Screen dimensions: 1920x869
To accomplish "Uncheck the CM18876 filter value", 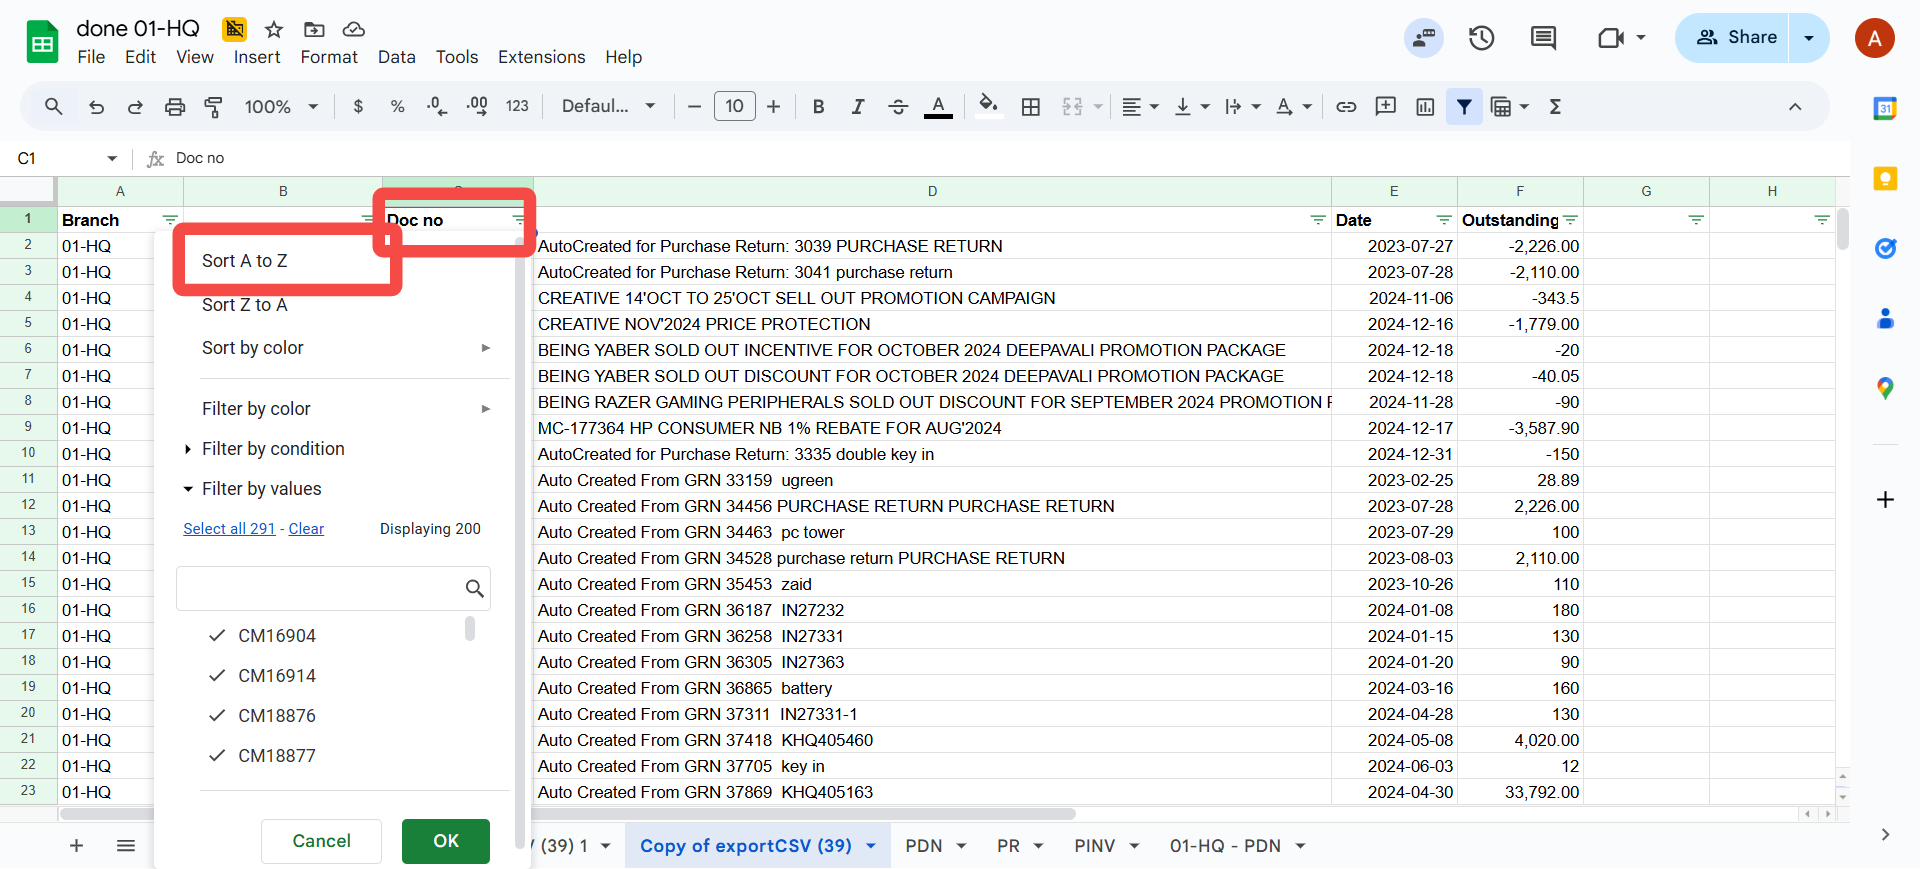I will coord(217,715).
